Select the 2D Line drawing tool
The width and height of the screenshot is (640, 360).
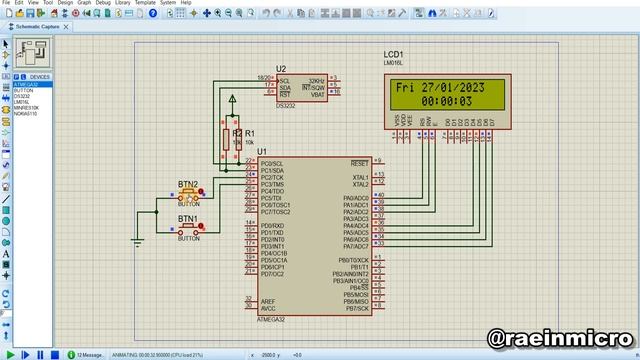[6, 199]
